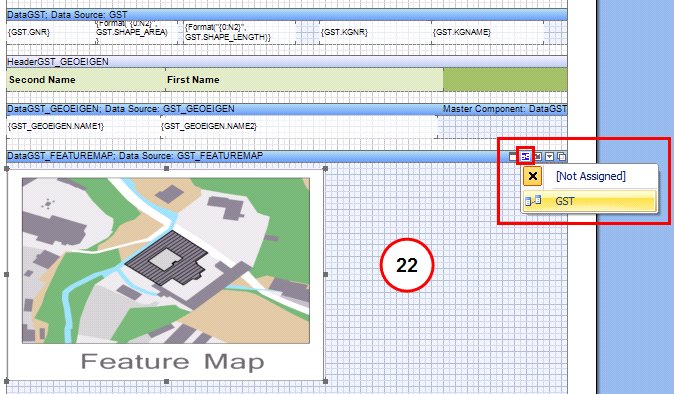Viewport: 674px width, 394px height.
Task: Select the {GST_GEOEIGEN.NAME1} text field
Action: click(83, 126)
